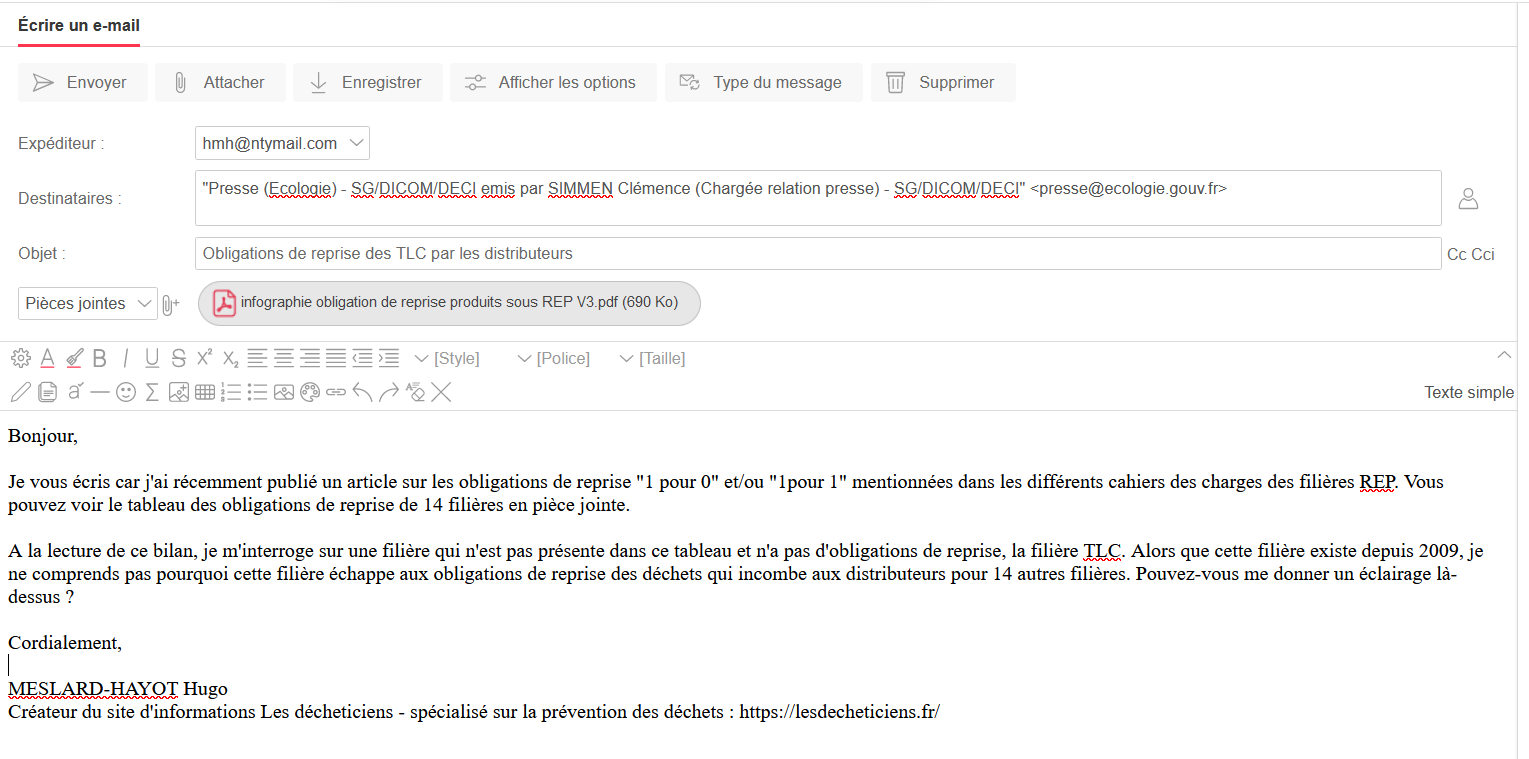1529x759 pixels.
Task: Toggle underline text formatting
Action: [x=152, y=358]
